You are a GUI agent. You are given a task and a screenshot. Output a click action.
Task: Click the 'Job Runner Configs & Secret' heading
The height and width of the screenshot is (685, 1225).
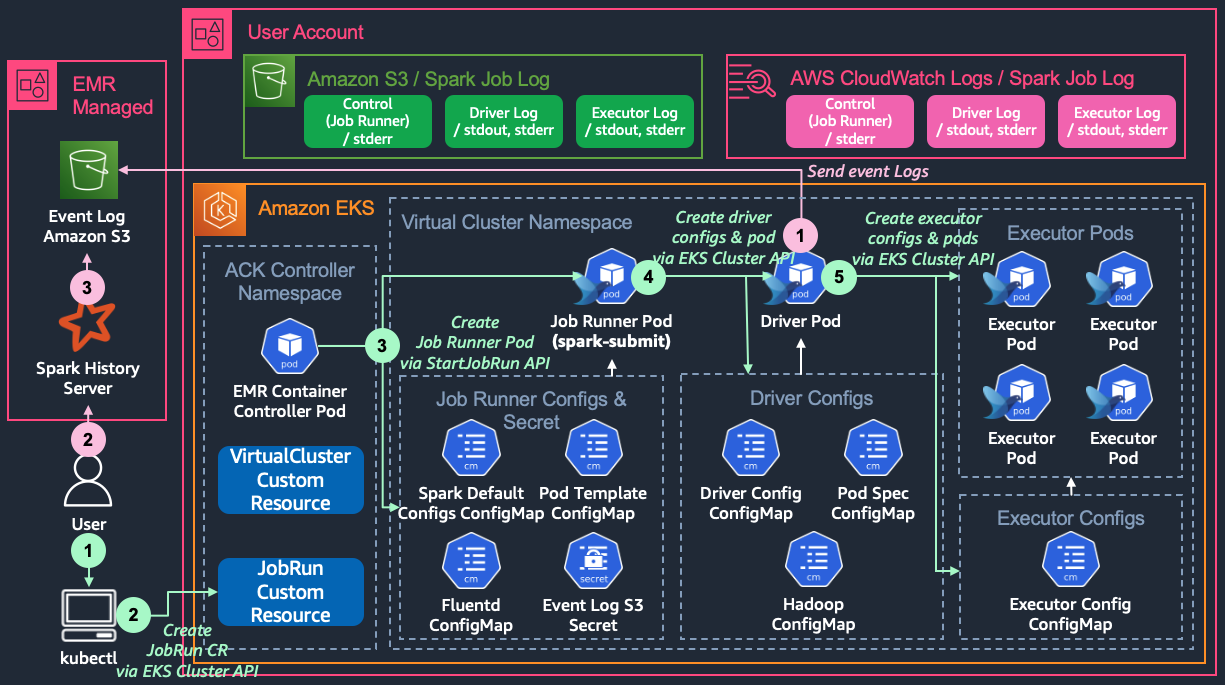[x=531, y=410]
